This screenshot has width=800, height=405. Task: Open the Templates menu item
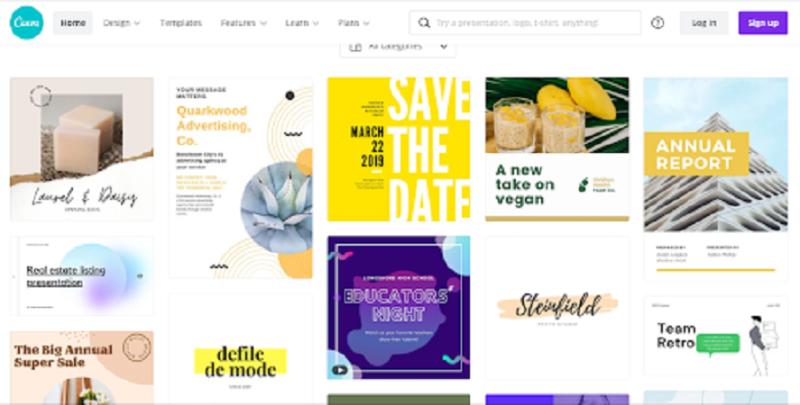pyautogui.click(x=181, y=23)
